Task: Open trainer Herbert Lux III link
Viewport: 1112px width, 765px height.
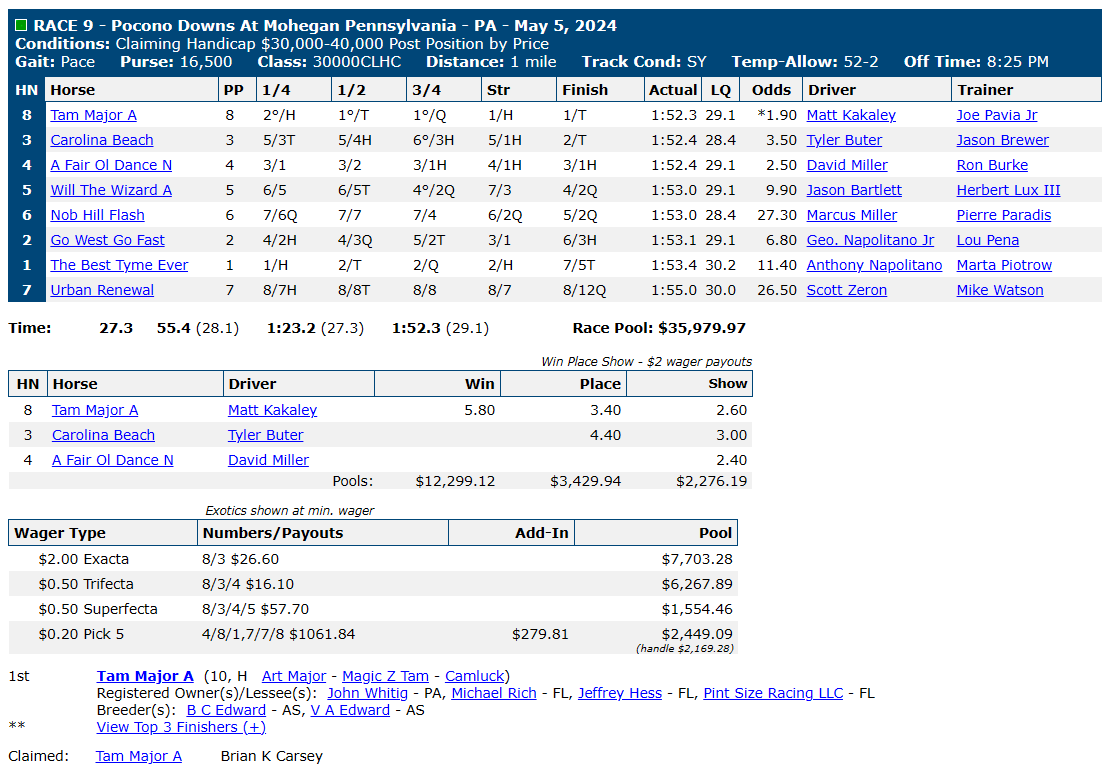Action: [x=1008, y=190]
